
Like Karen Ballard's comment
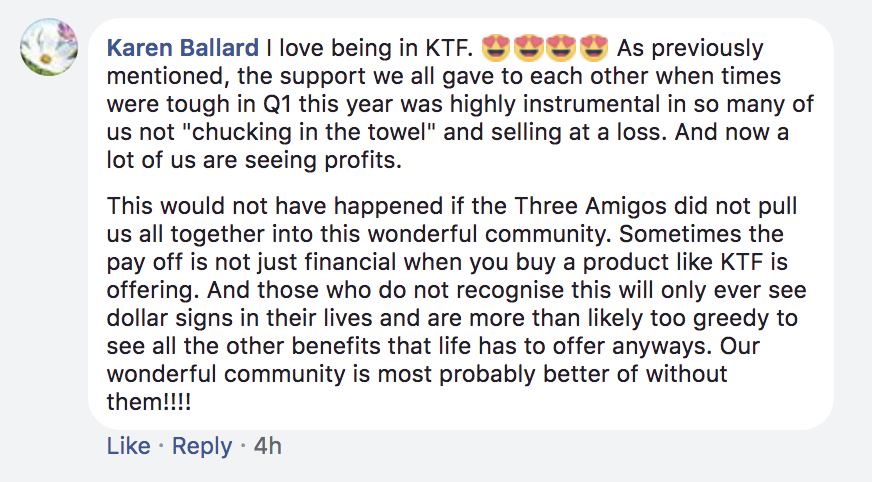pyautogui.click(x=128, y=446)
